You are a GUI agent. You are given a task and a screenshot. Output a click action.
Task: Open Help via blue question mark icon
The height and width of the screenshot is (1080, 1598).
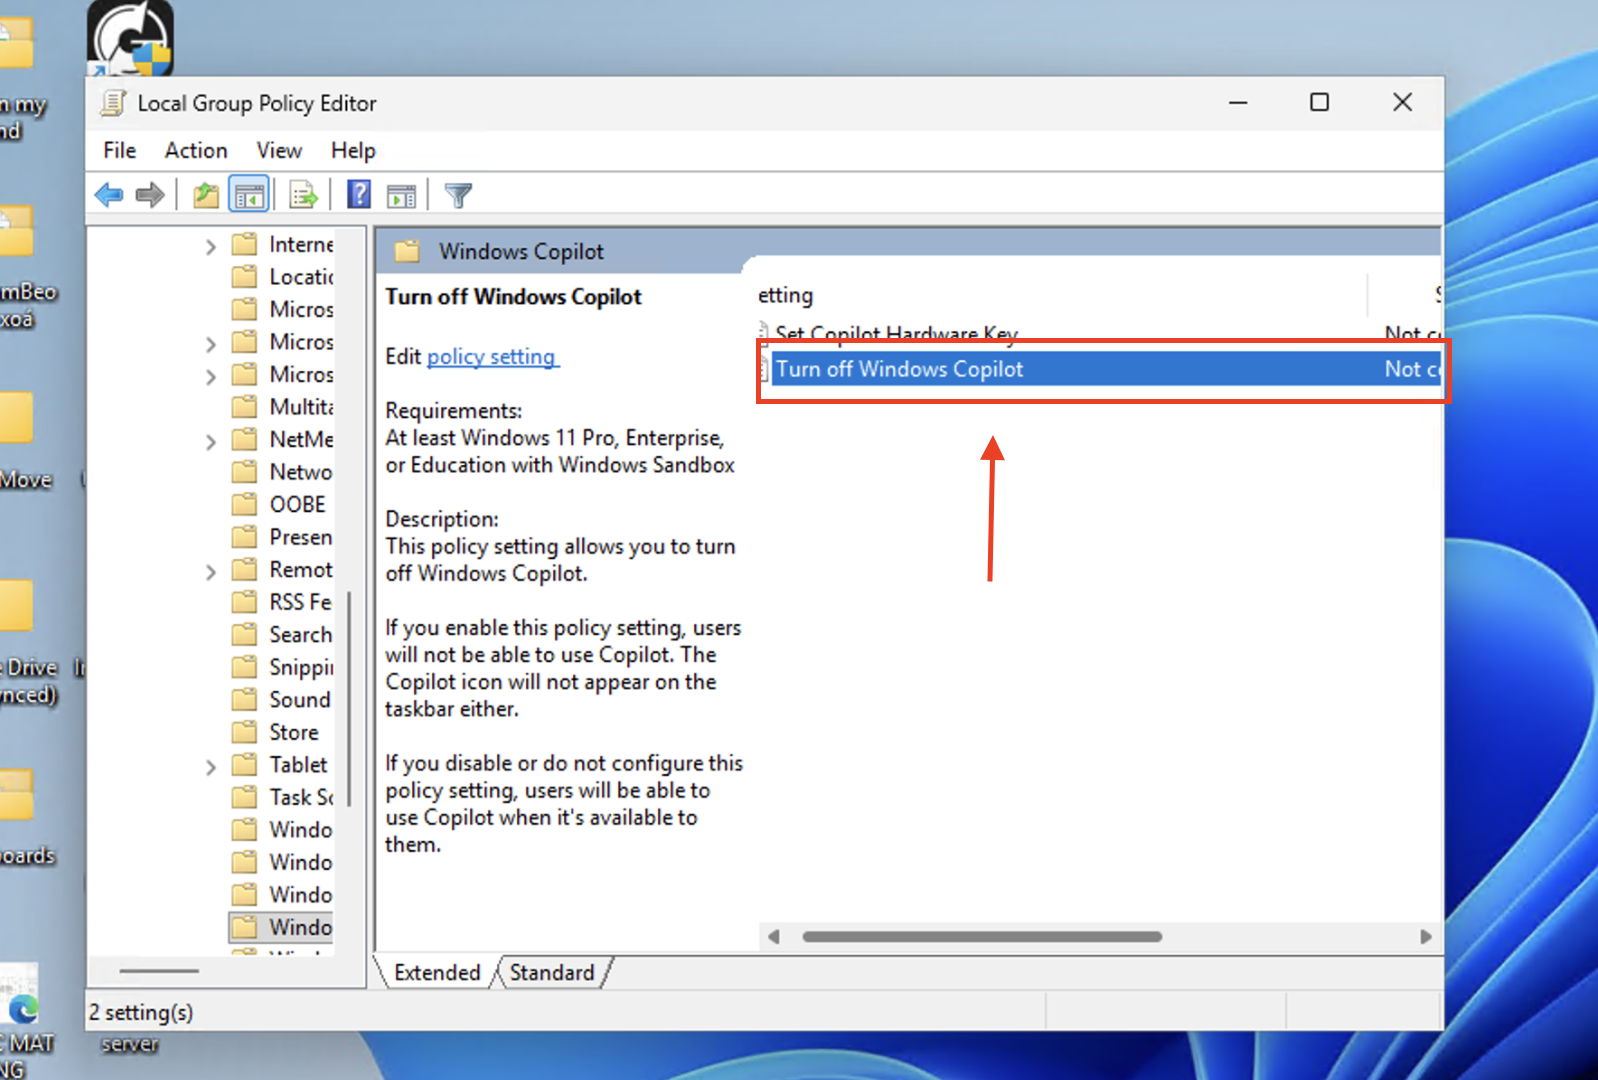358,195
